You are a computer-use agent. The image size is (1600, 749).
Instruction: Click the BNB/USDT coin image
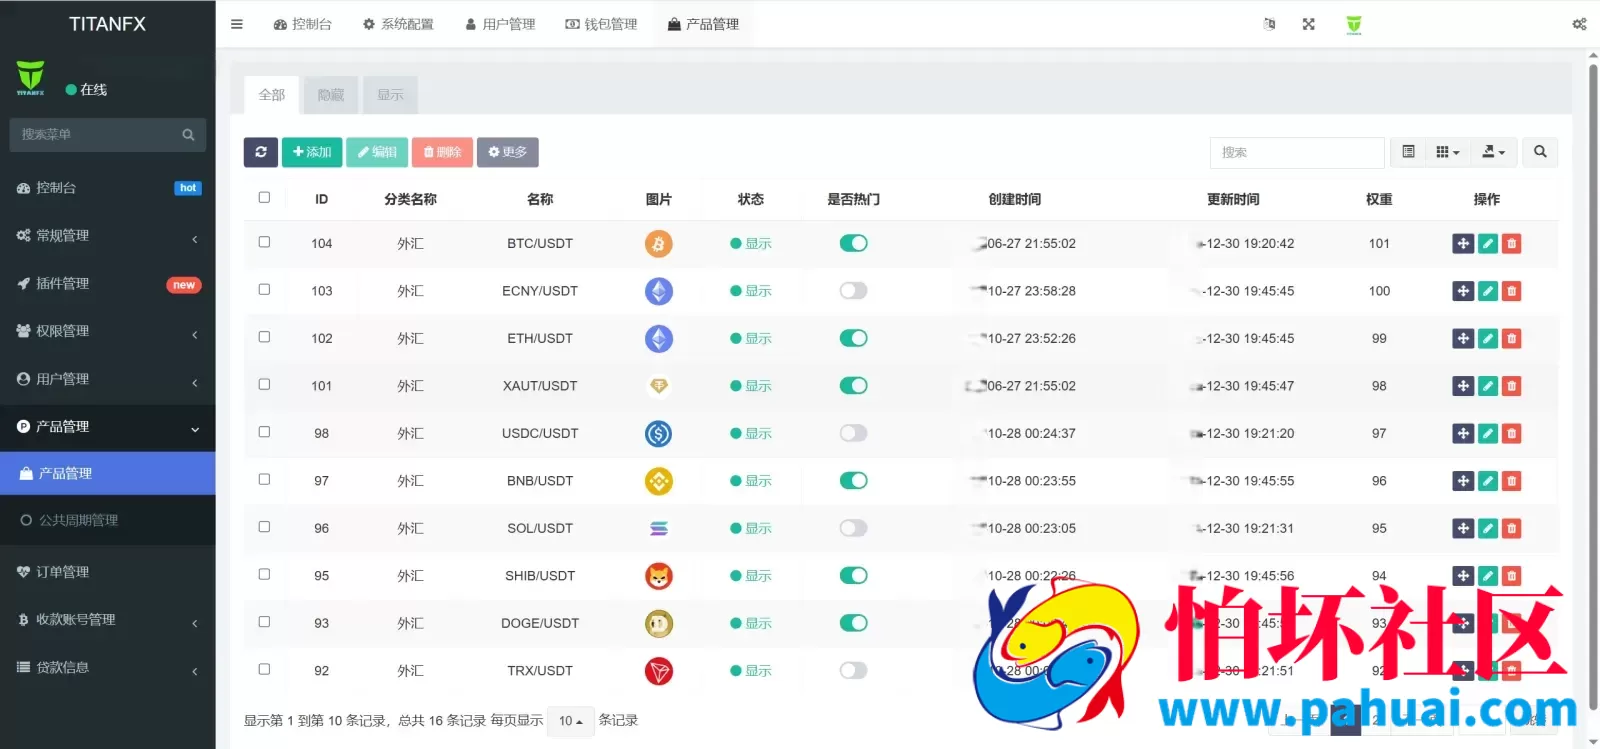658,481
